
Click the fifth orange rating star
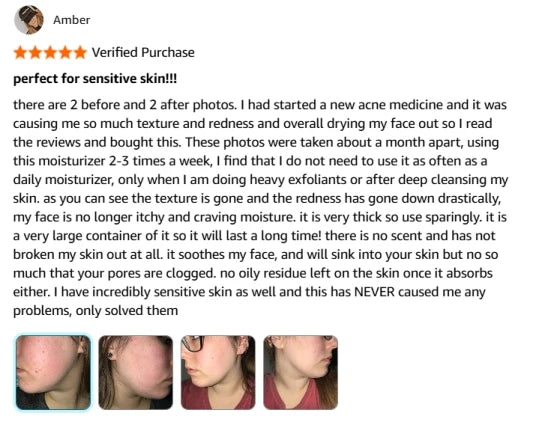pos(80,52)
